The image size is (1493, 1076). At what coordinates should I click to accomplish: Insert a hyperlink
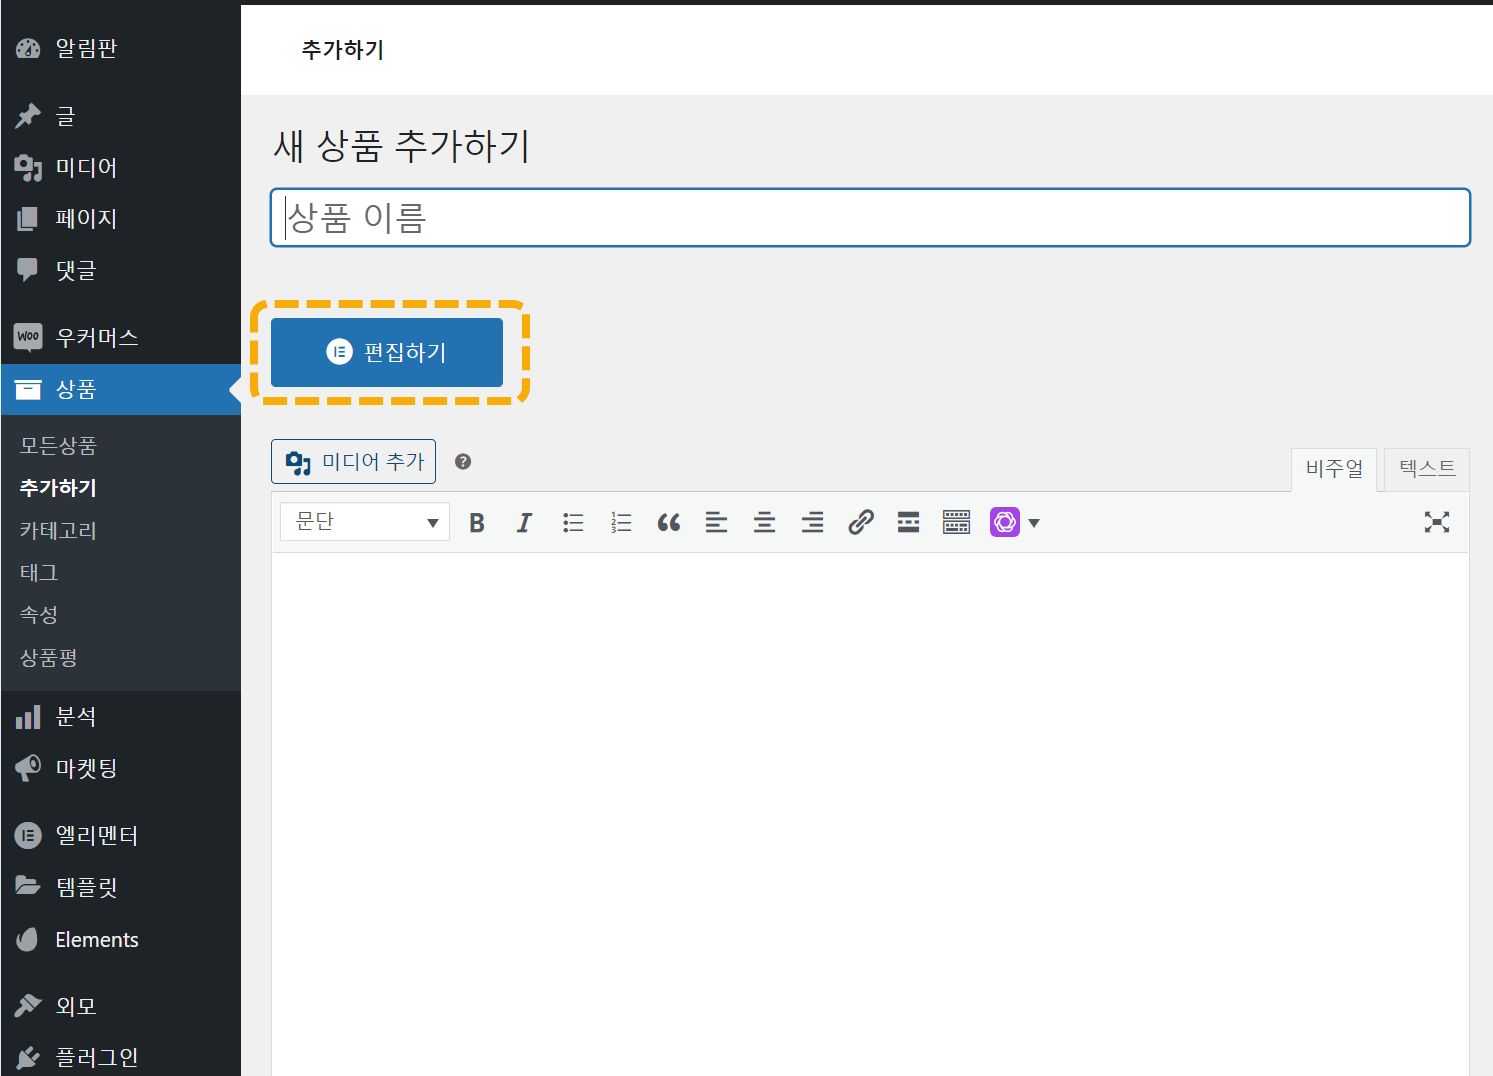coord(860,521)
